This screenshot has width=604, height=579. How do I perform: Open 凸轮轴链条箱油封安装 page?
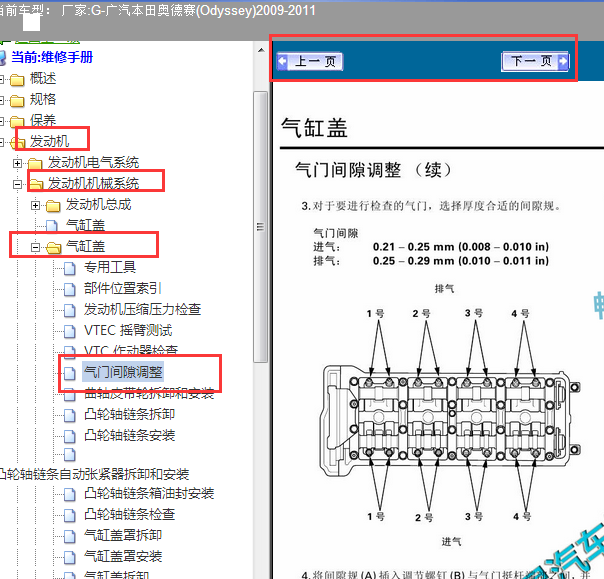coord(149,493)
